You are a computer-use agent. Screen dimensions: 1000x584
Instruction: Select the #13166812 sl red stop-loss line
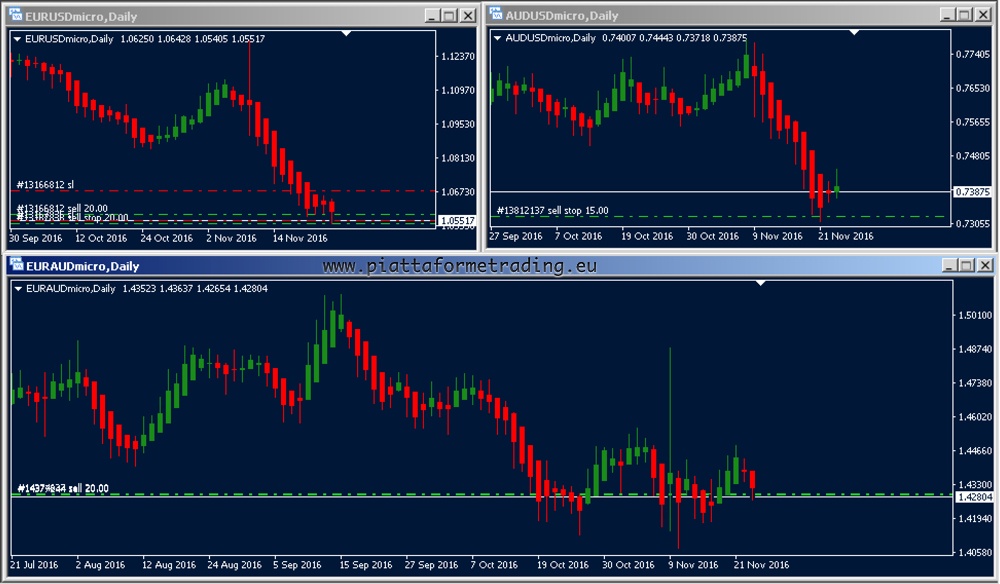tap(250, 190)
